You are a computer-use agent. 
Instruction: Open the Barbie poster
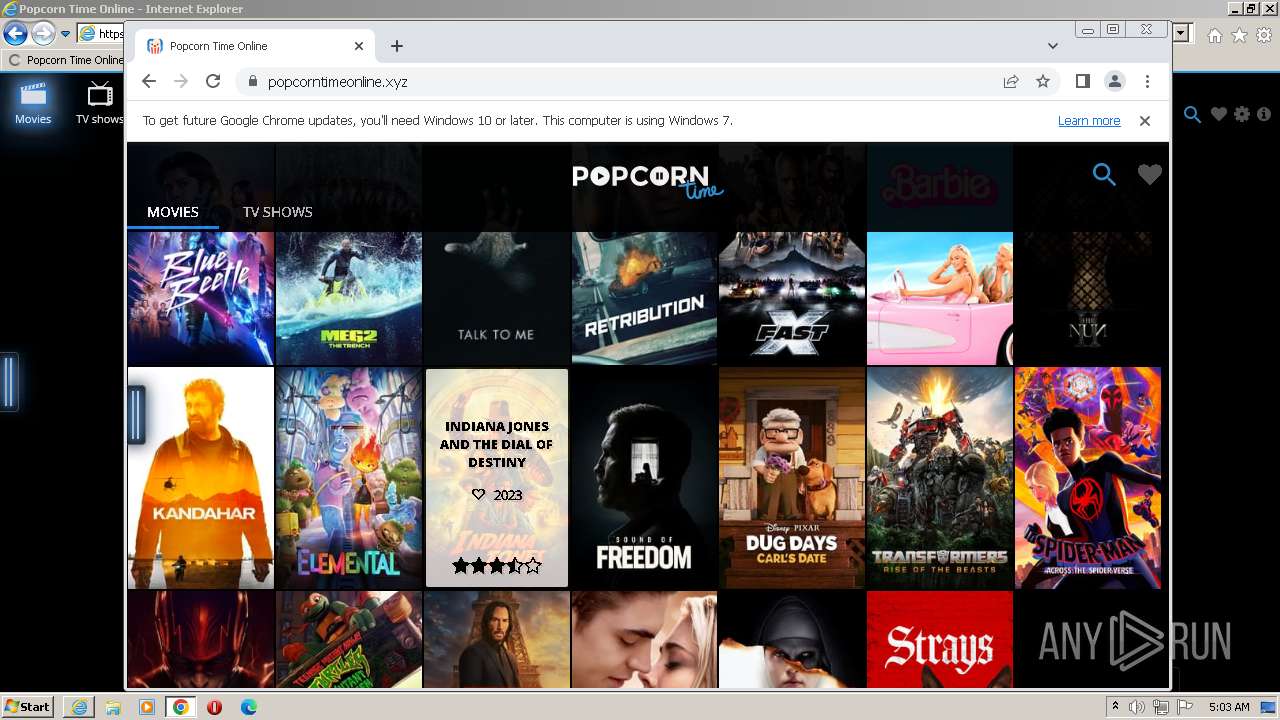(940, 298)
